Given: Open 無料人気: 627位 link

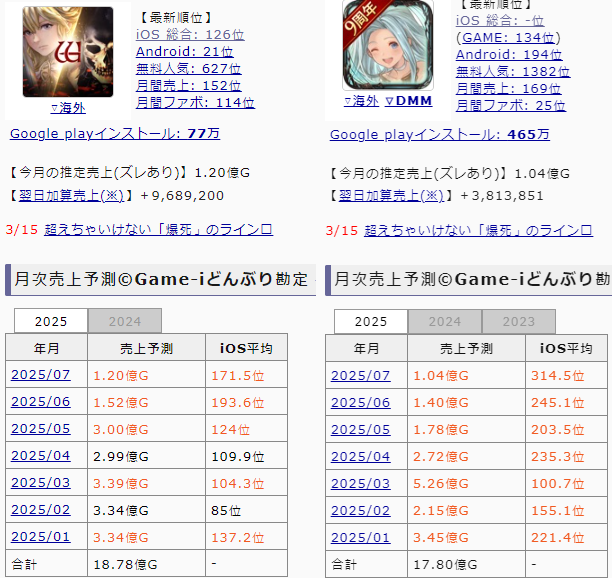Looking at the screenshot, I should tap(189, 69).
